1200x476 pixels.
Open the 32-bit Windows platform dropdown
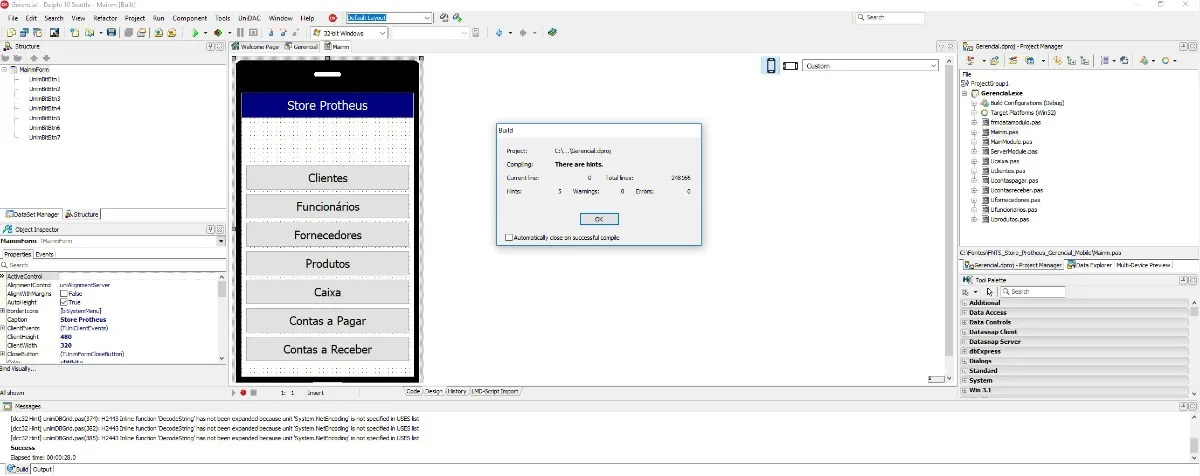[384, 32]
